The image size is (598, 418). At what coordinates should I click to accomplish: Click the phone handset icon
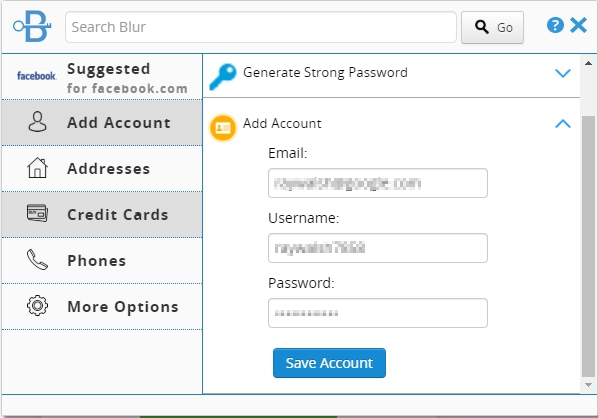click(x=37, y=260)
